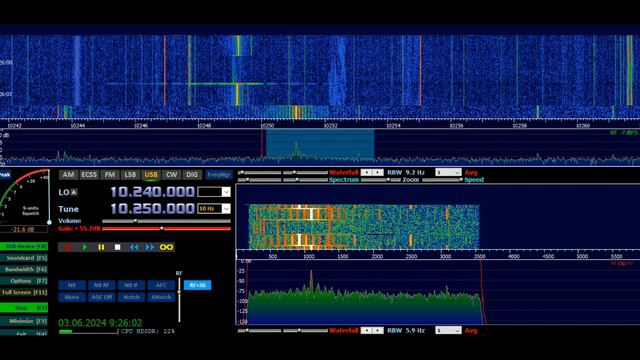The image size is (640, 360).
Task: Pause playback with the yellow pause icon
Action: click(101, 247)
